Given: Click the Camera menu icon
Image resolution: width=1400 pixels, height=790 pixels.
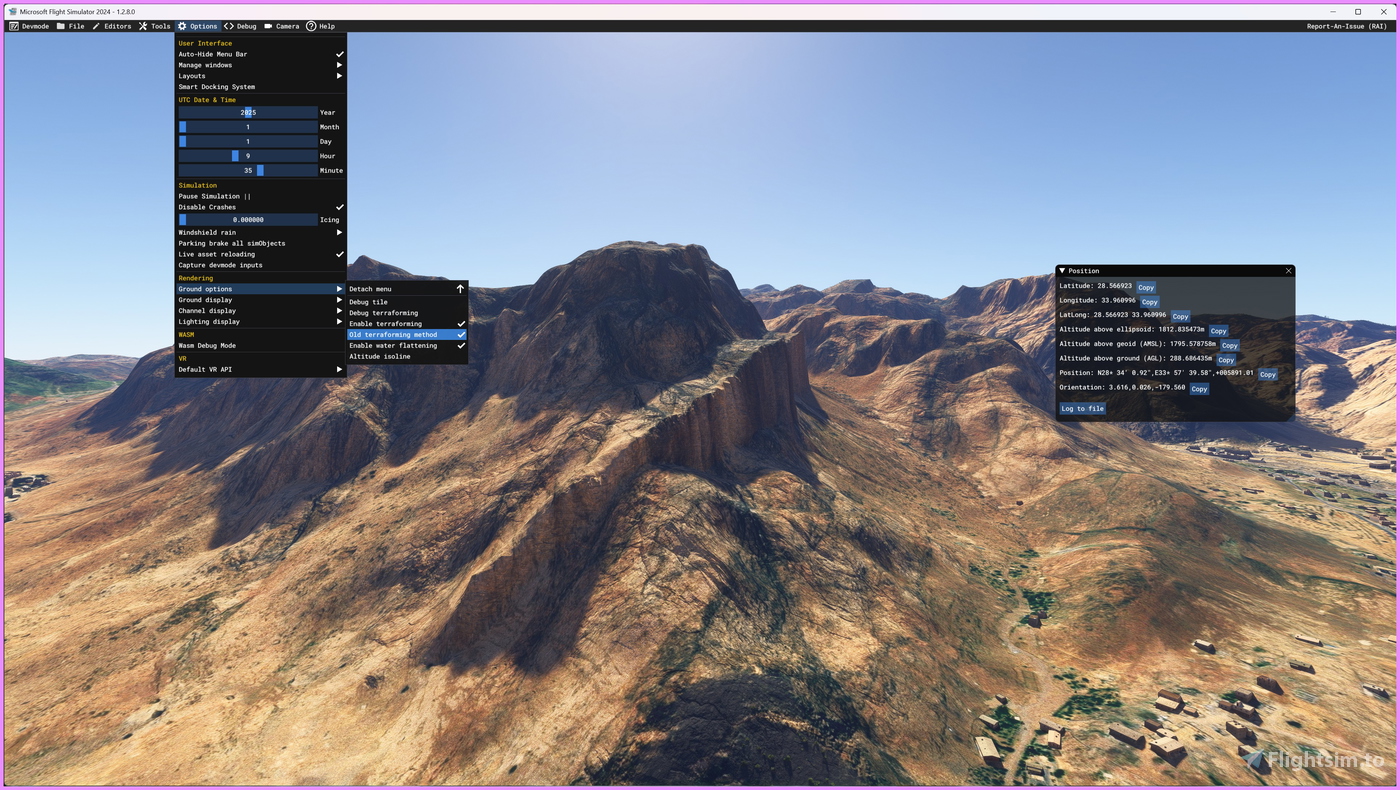Looking at the screenshot, I should (268, 26).
